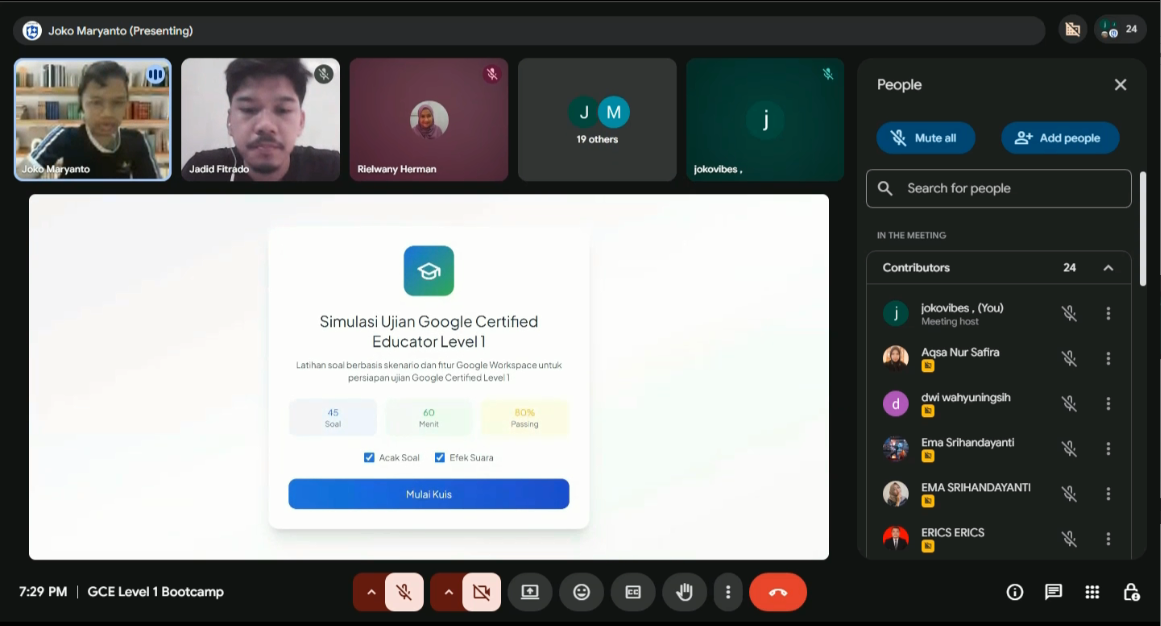Close the People panel
This screenshot has height=626, width=1161.
coord(1120,84)
